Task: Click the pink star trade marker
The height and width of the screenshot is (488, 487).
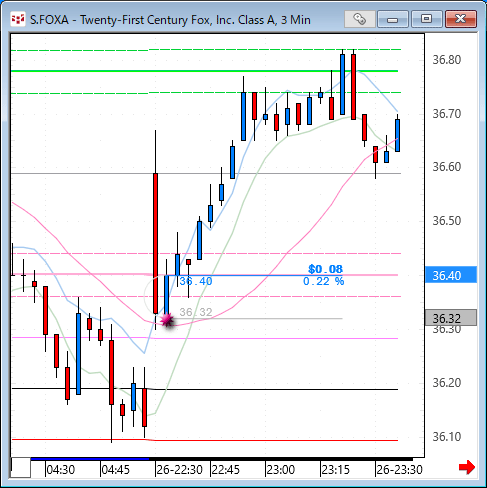Action: 167,320
